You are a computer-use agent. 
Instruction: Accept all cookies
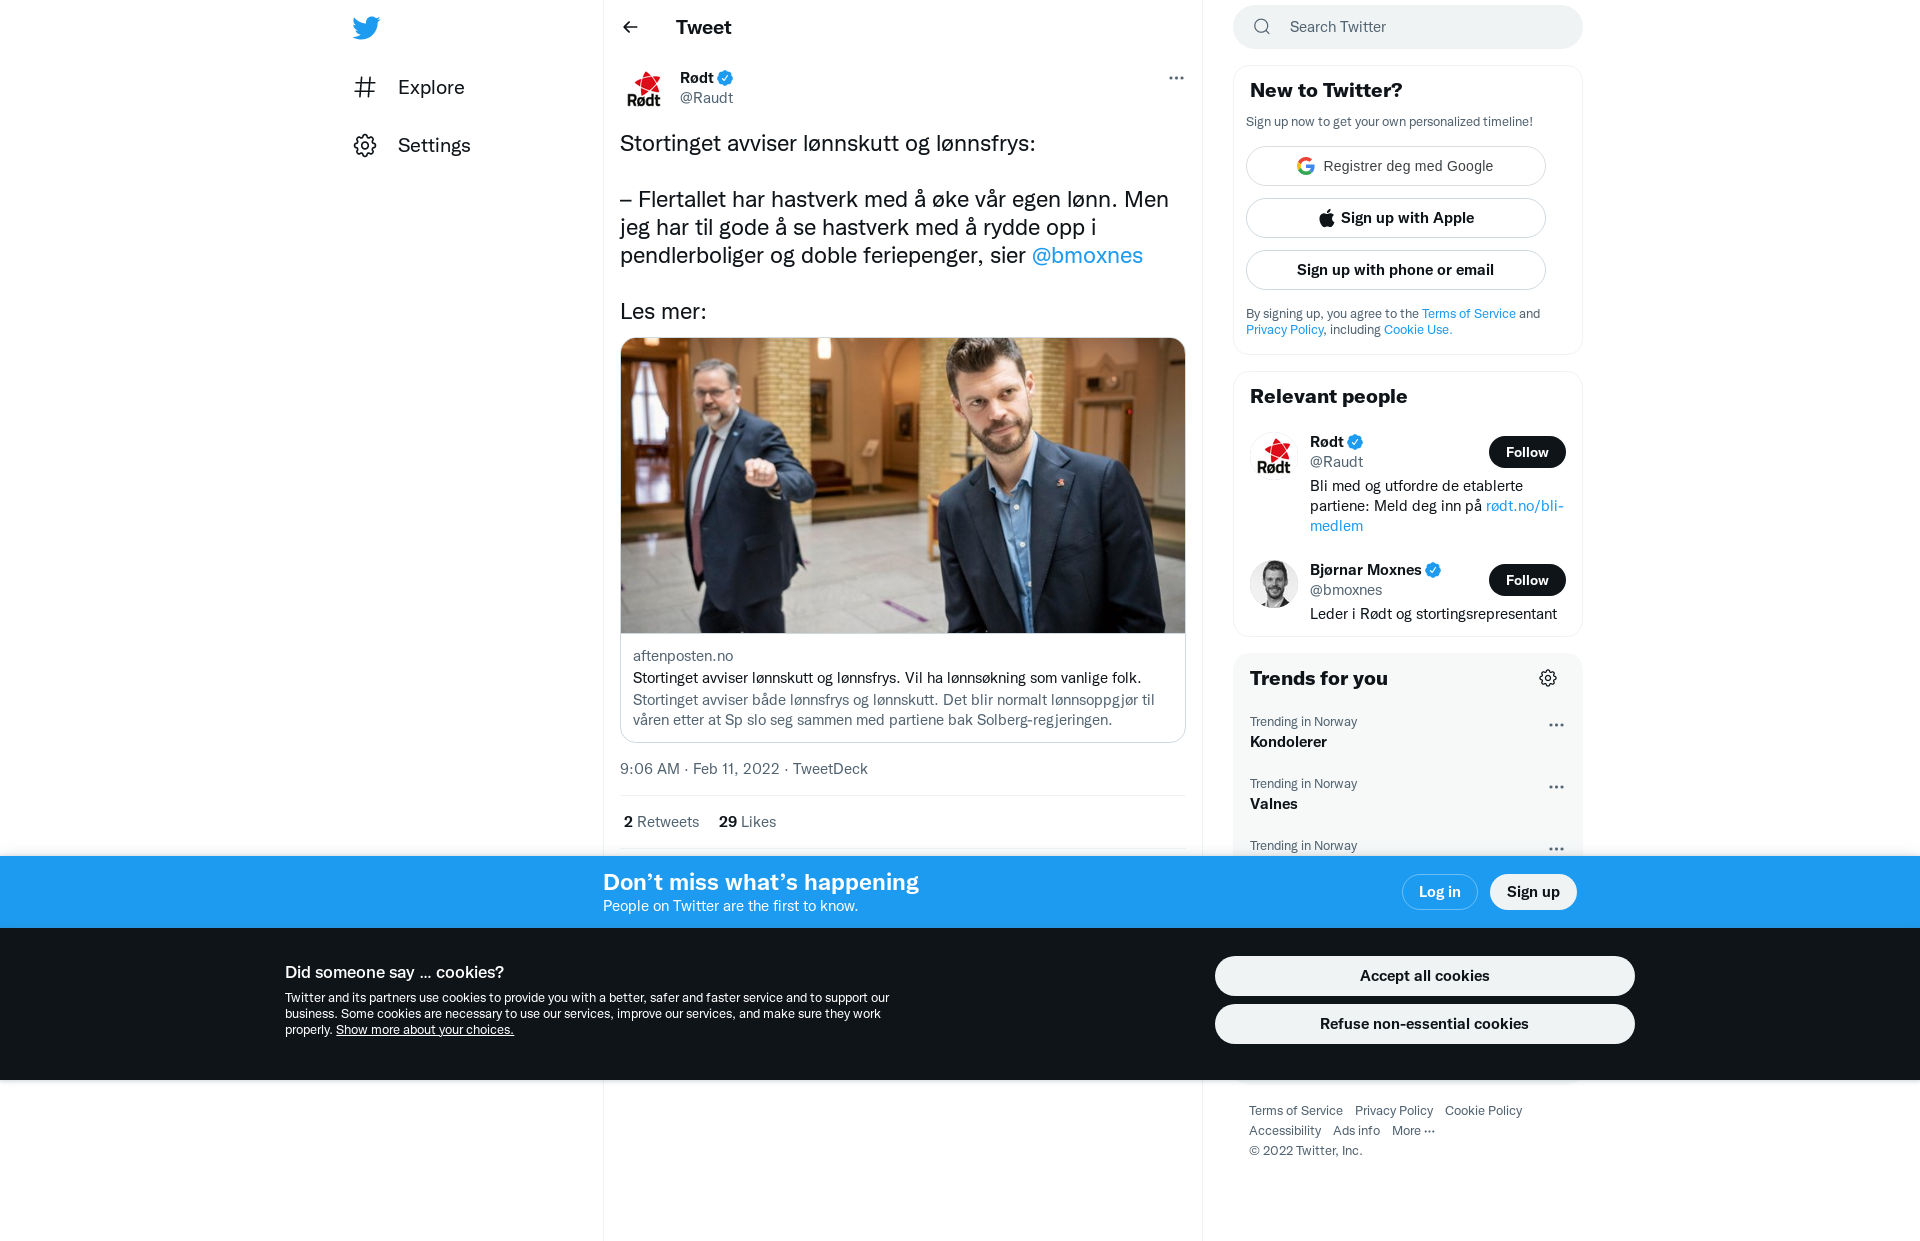[1425, 976]
